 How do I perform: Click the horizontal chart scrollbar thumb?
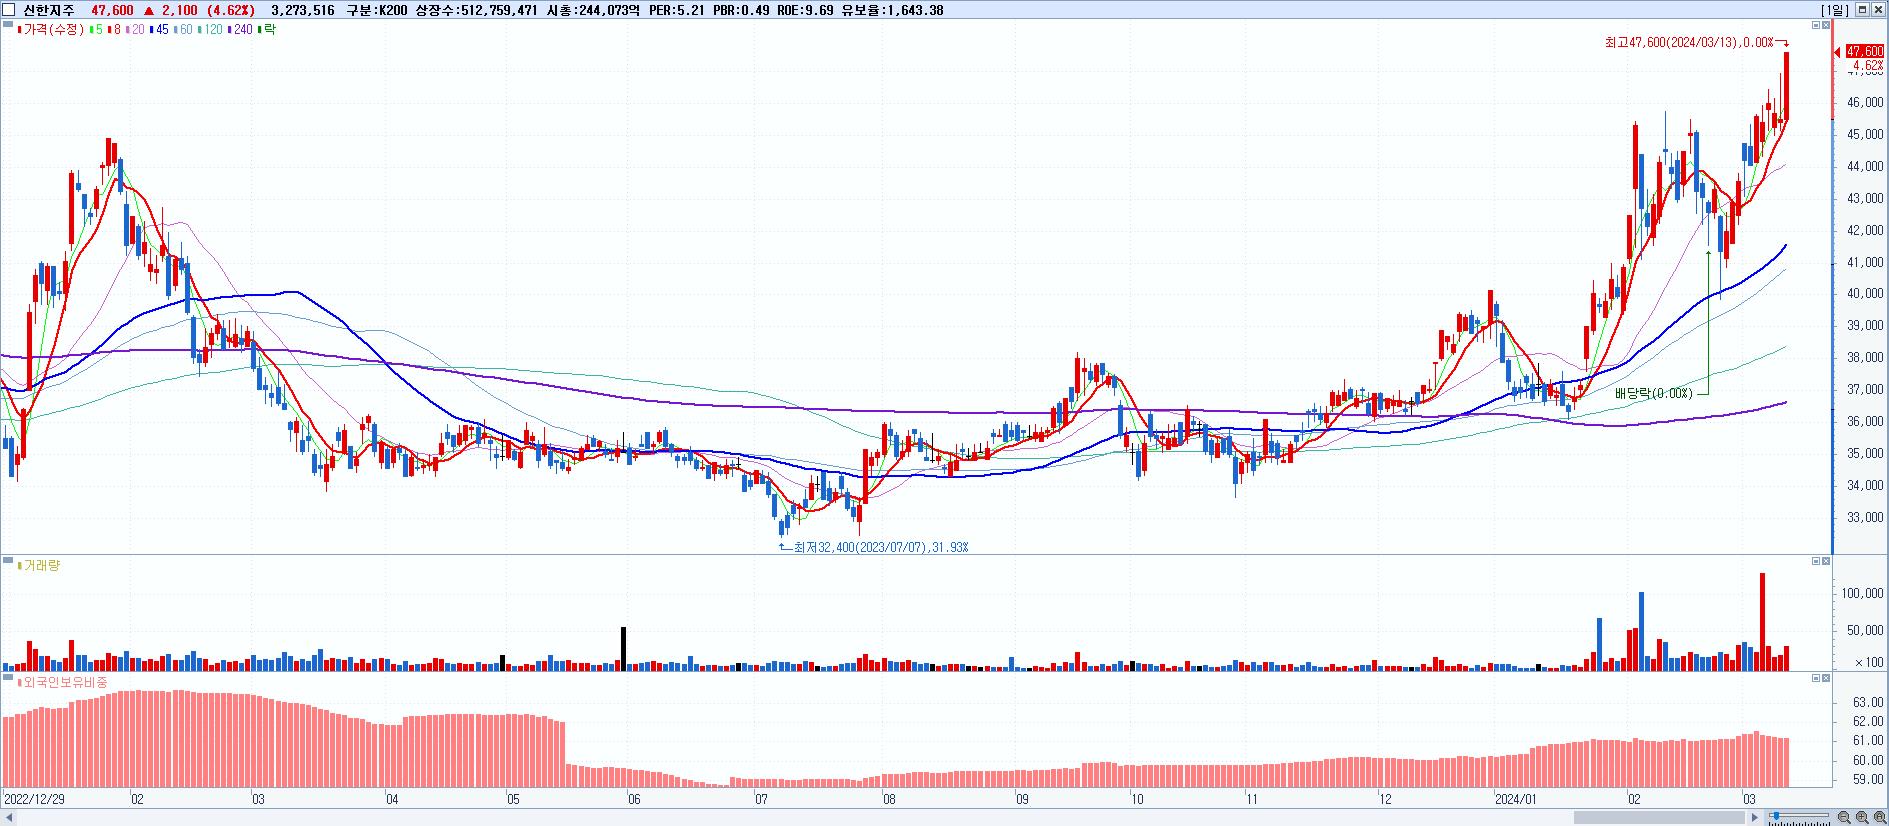click(x=1659, y=817)
